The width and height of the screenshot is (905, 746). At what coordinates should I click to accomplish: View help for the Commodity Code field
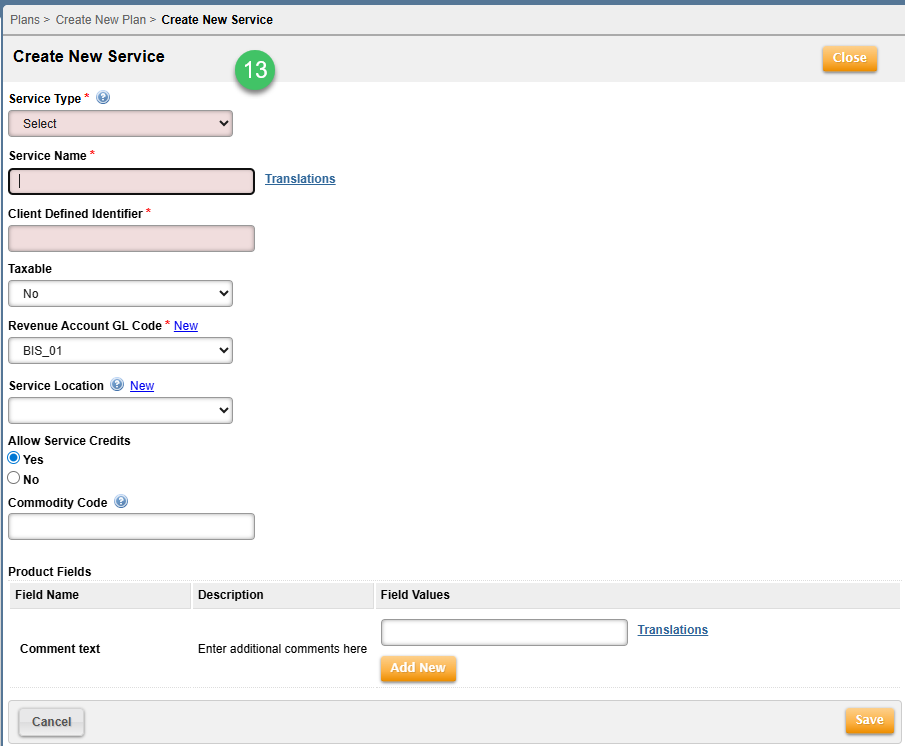(121, 501)
